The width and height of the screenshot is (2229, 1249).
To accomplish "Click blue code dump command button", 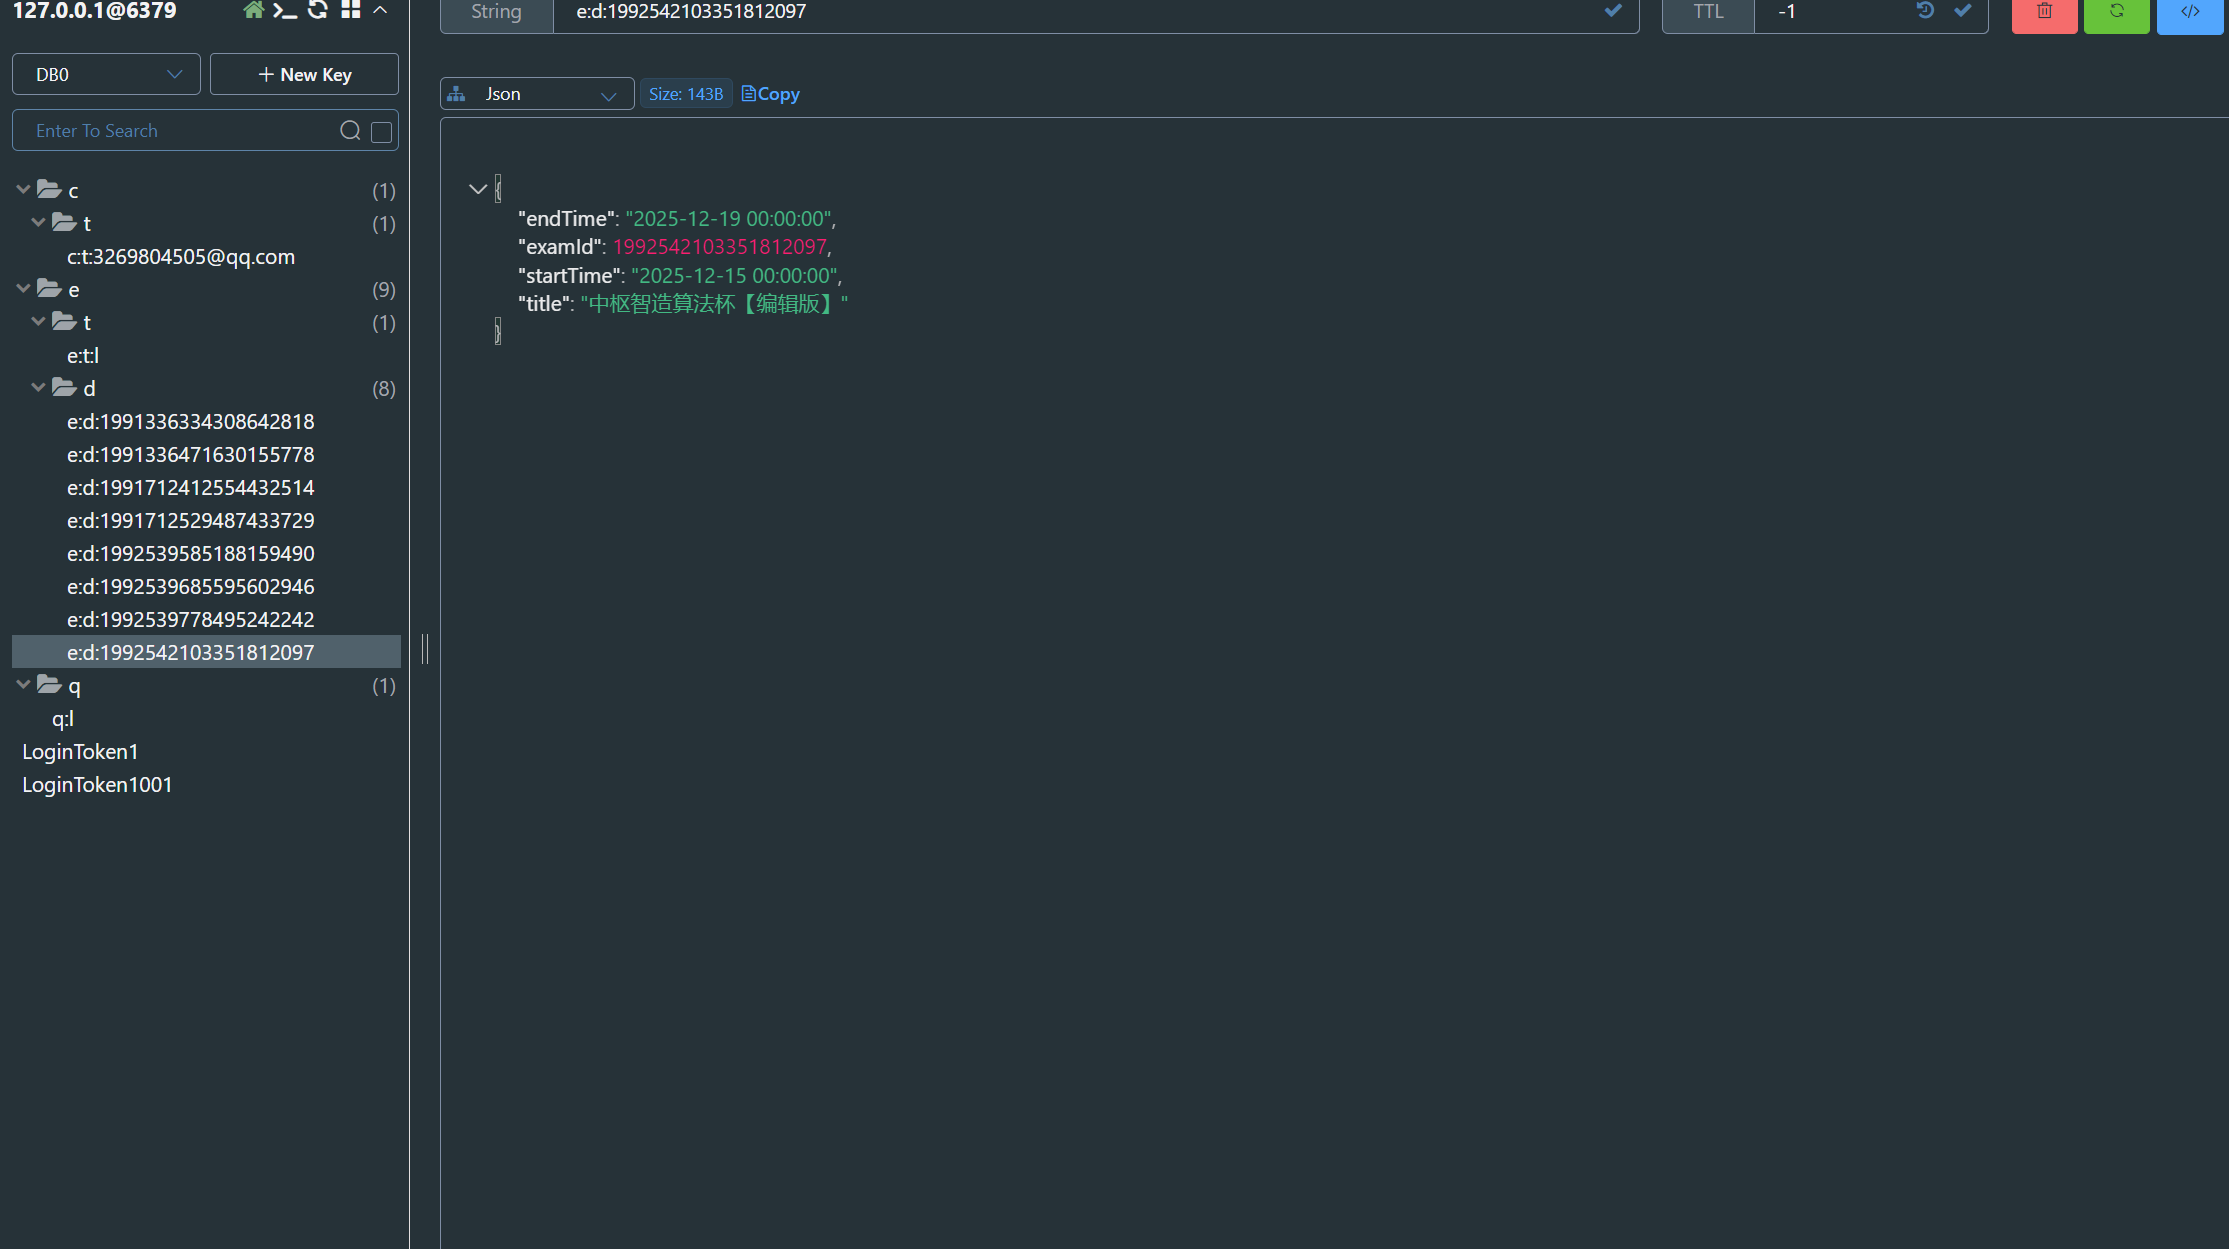I will coord(2189,13).
